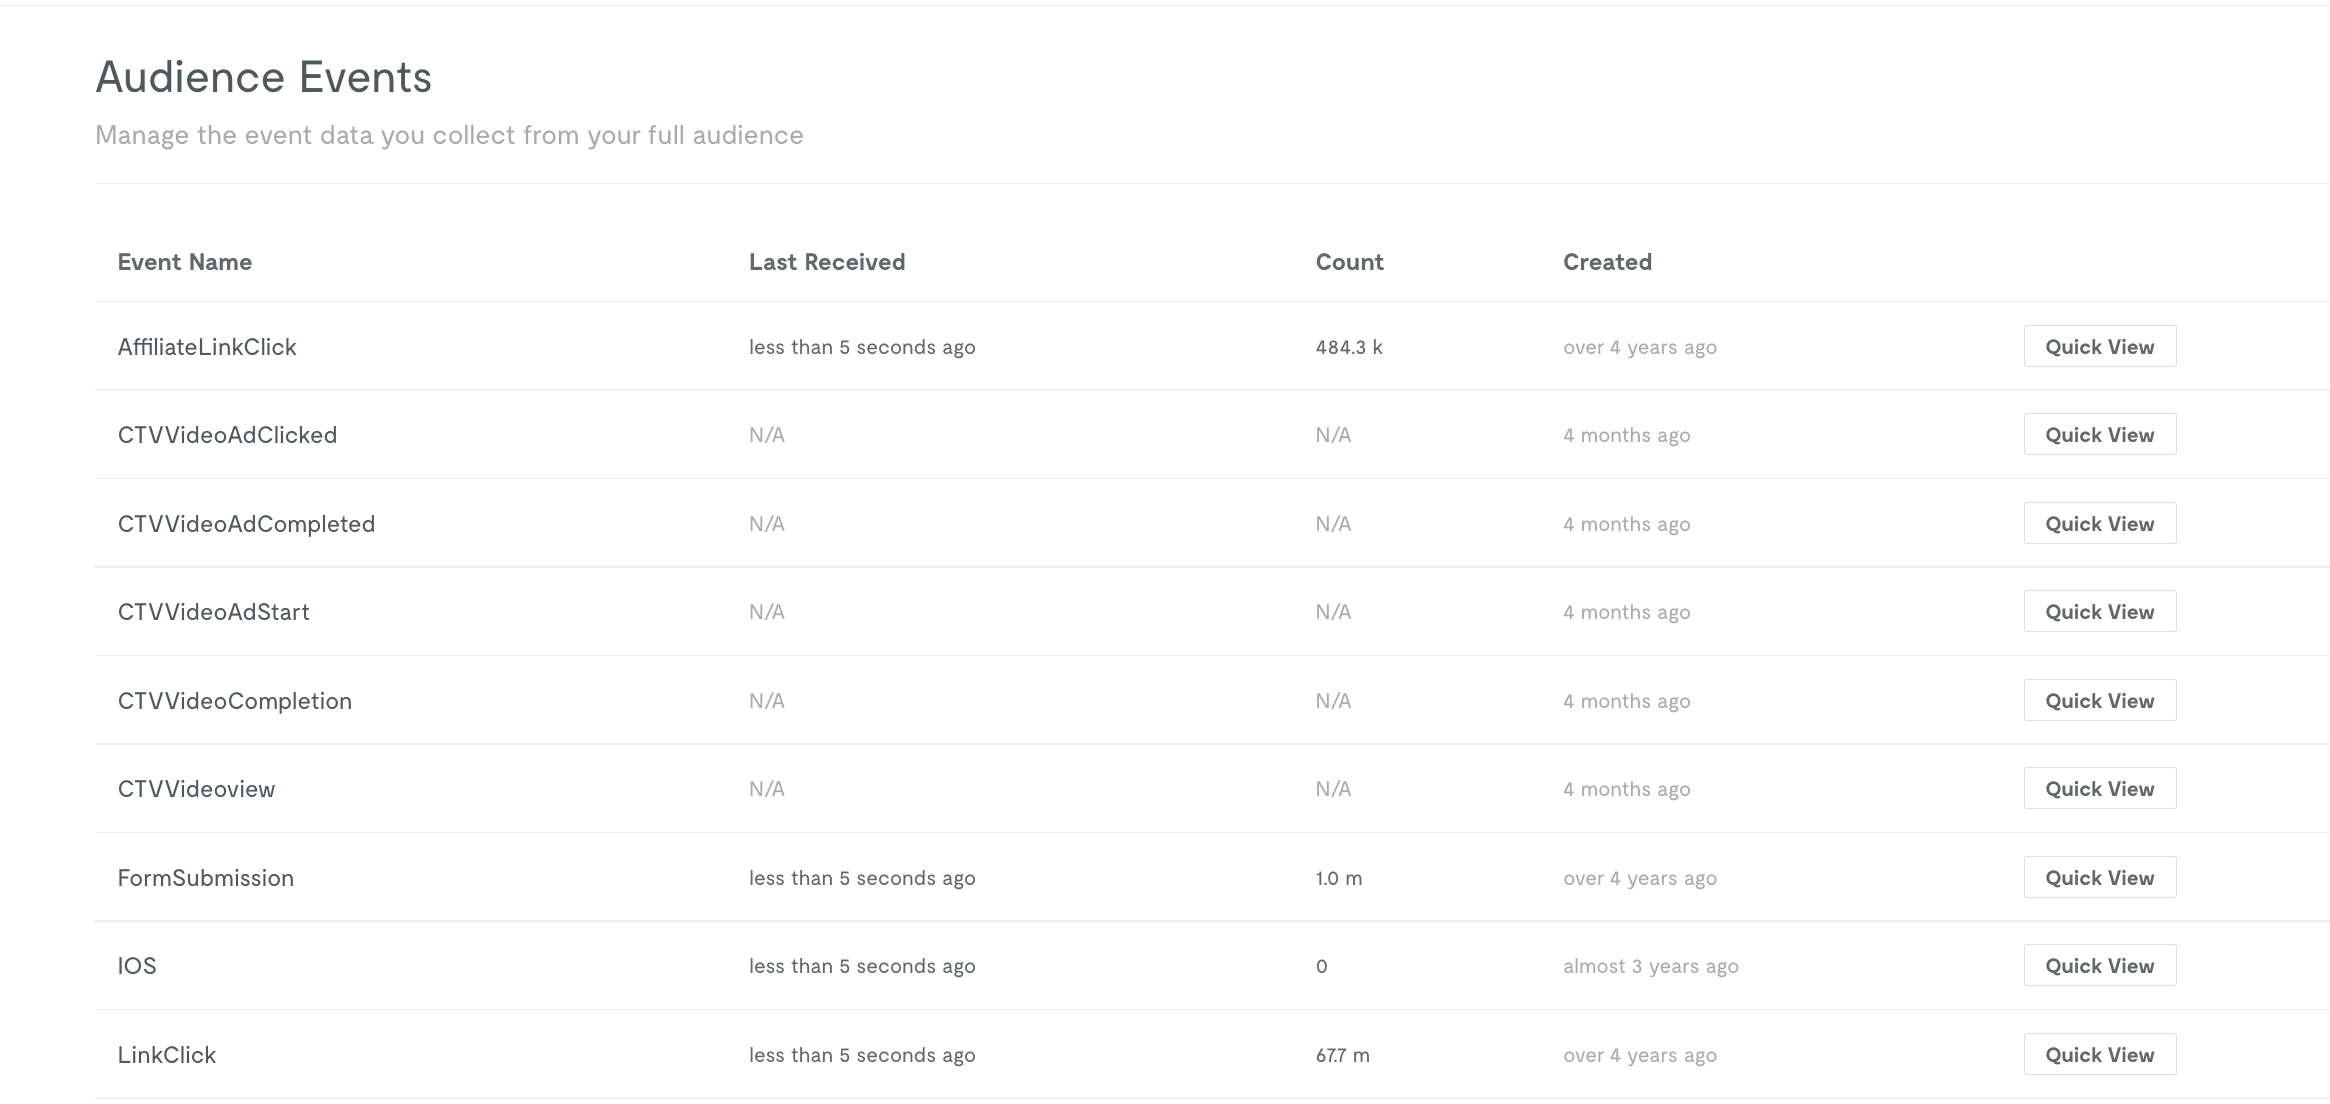Sort by Event Name column header

tap(185, 262)
